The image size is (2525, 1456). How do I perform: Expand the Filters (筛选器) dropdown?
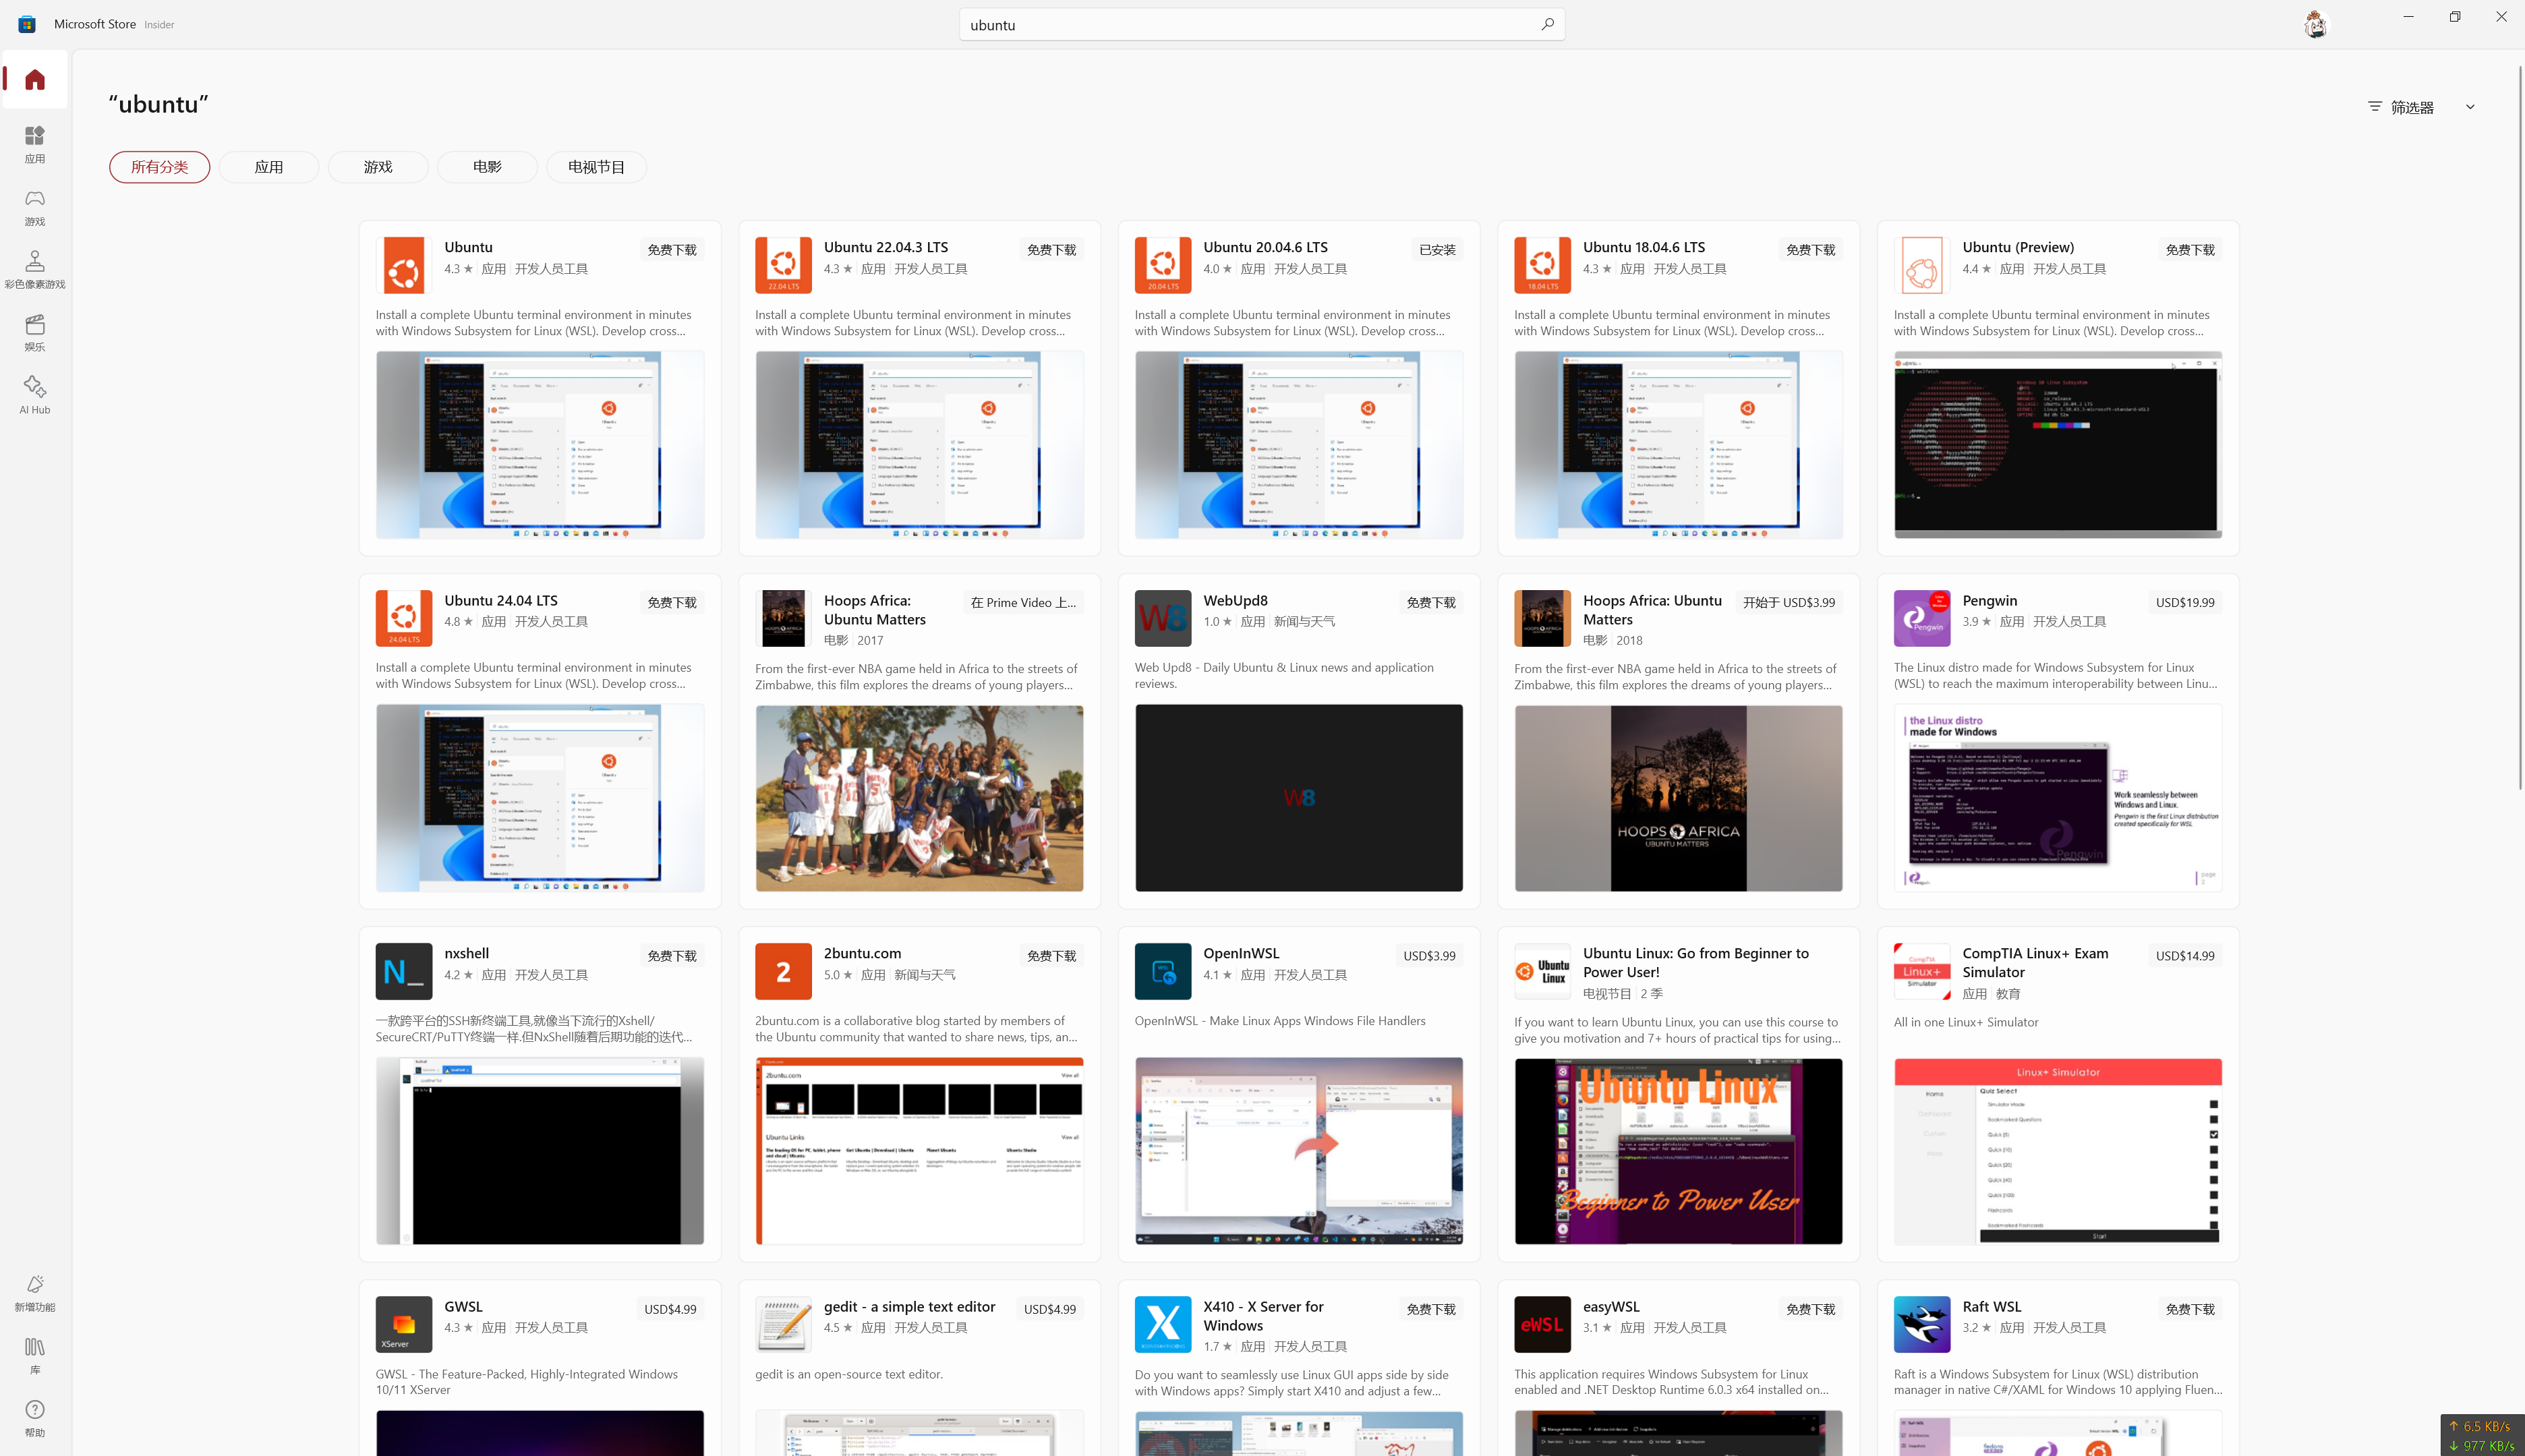[2421, 107]
